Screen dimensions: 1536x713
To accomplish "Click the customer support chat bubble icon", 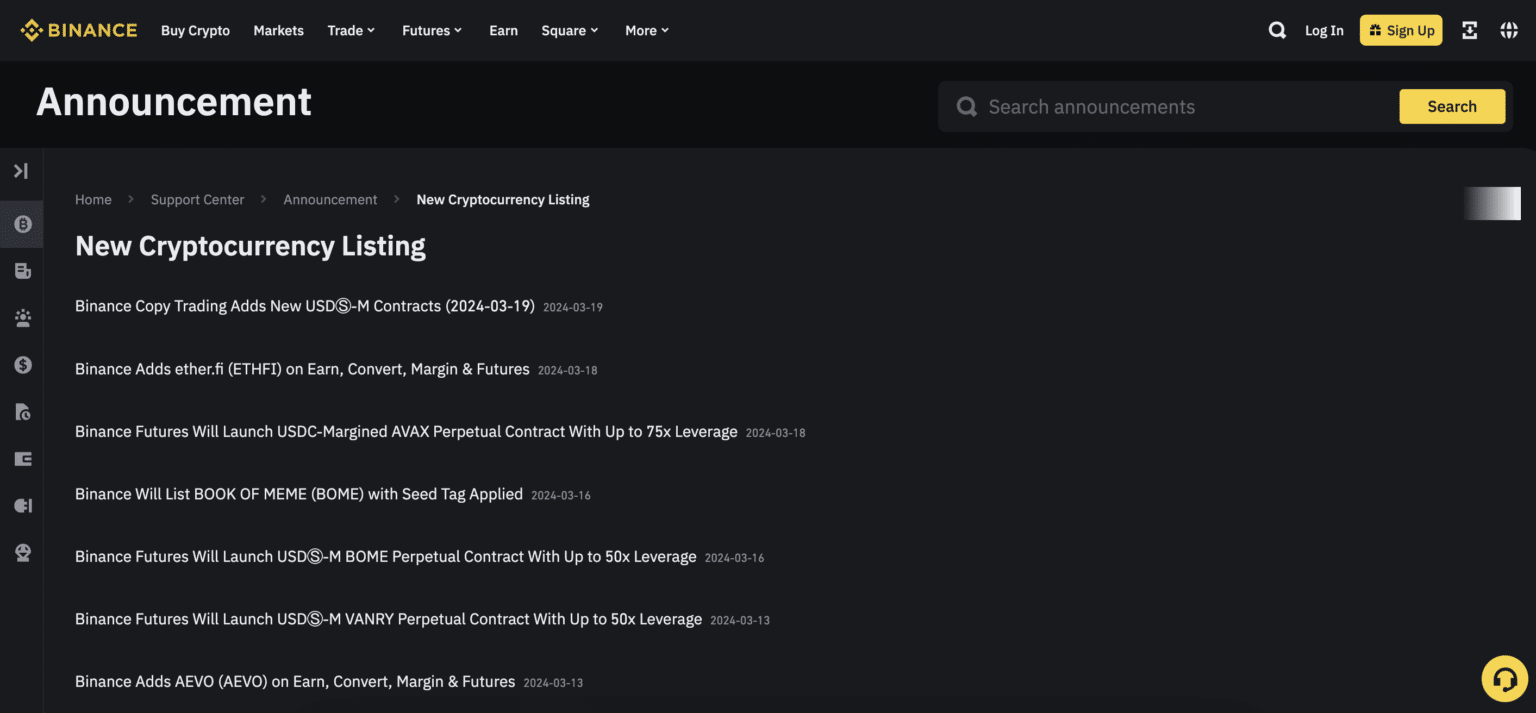I will [x=1505, y=678].
